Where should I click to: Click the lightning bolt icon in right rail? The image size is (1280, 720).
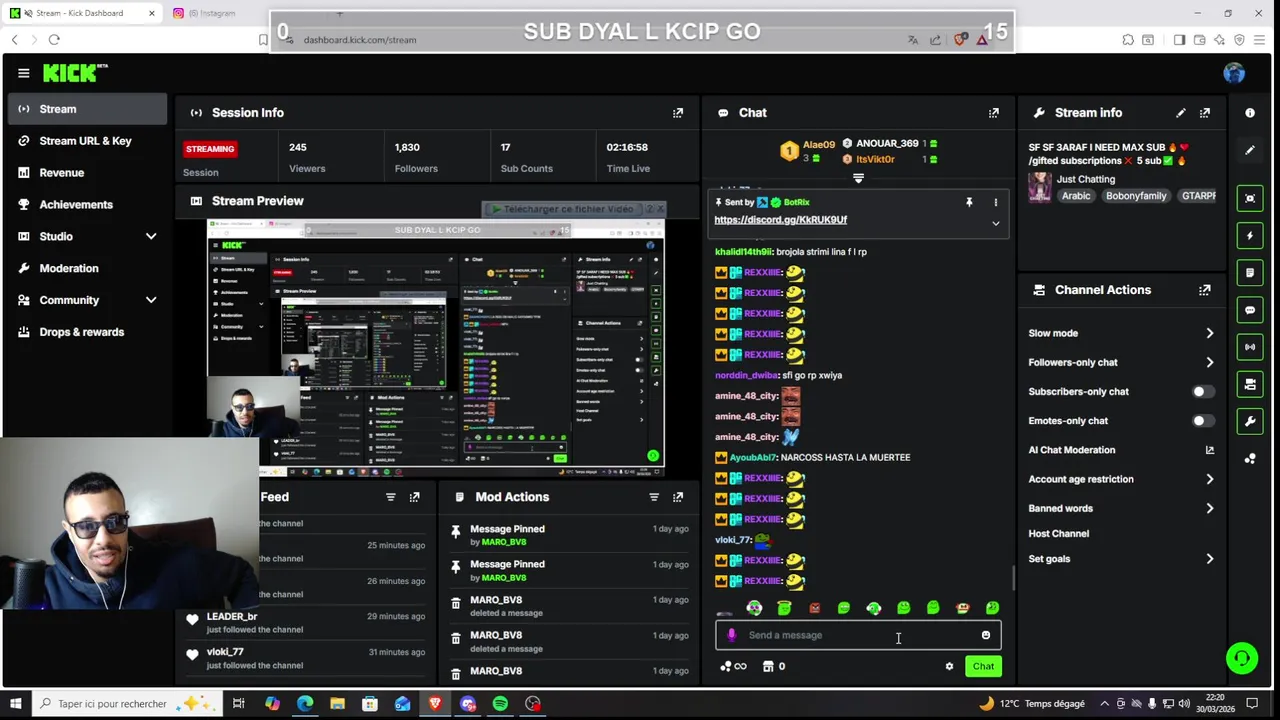1250,236
